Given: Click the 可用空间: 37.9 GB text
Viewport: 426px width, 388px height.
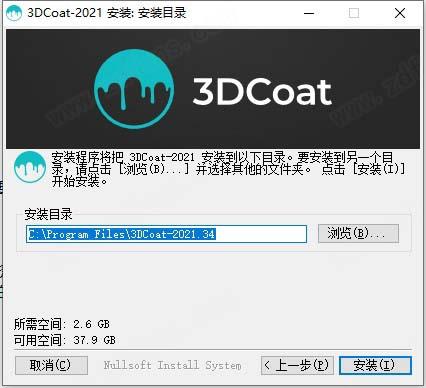Looking at the screenshot, I should click(x=65, y=340).
